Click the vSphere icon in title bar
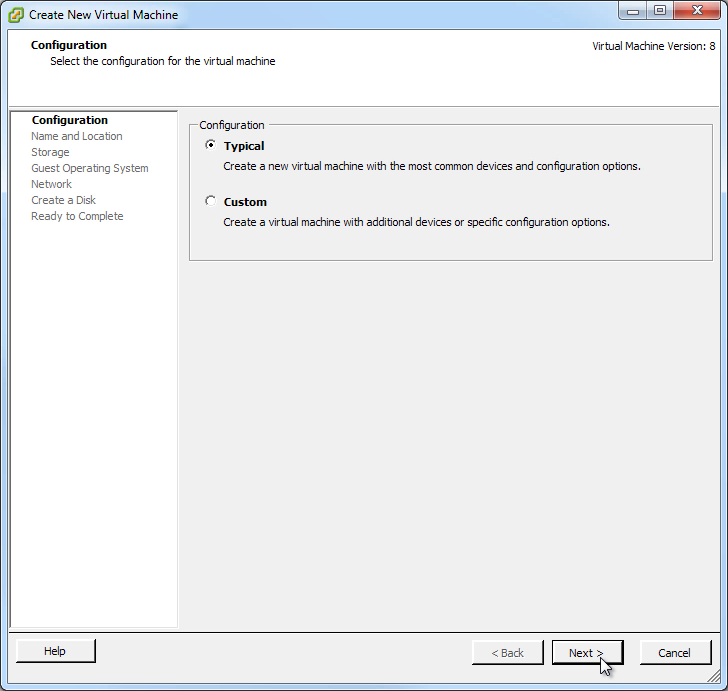The image size is (728, 691). (16, 15)
